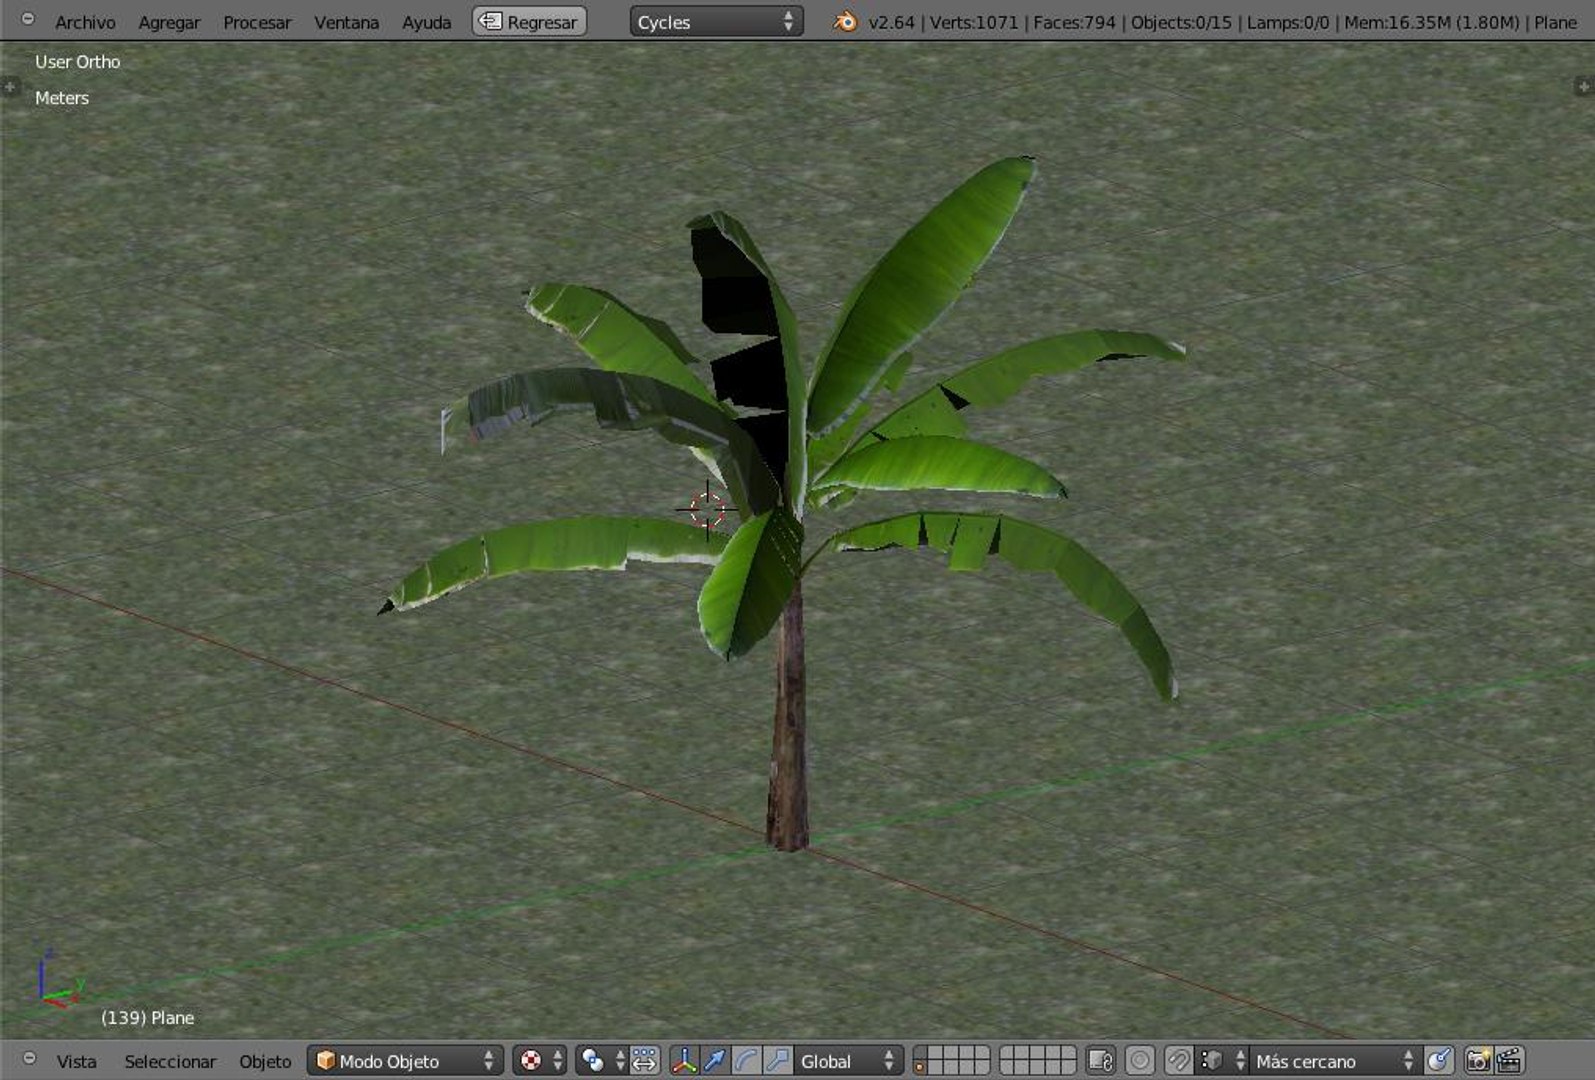Toggle the 3D manipulator widget
Screen dimensions: 1595x1080
click(x=684, y=1061)
